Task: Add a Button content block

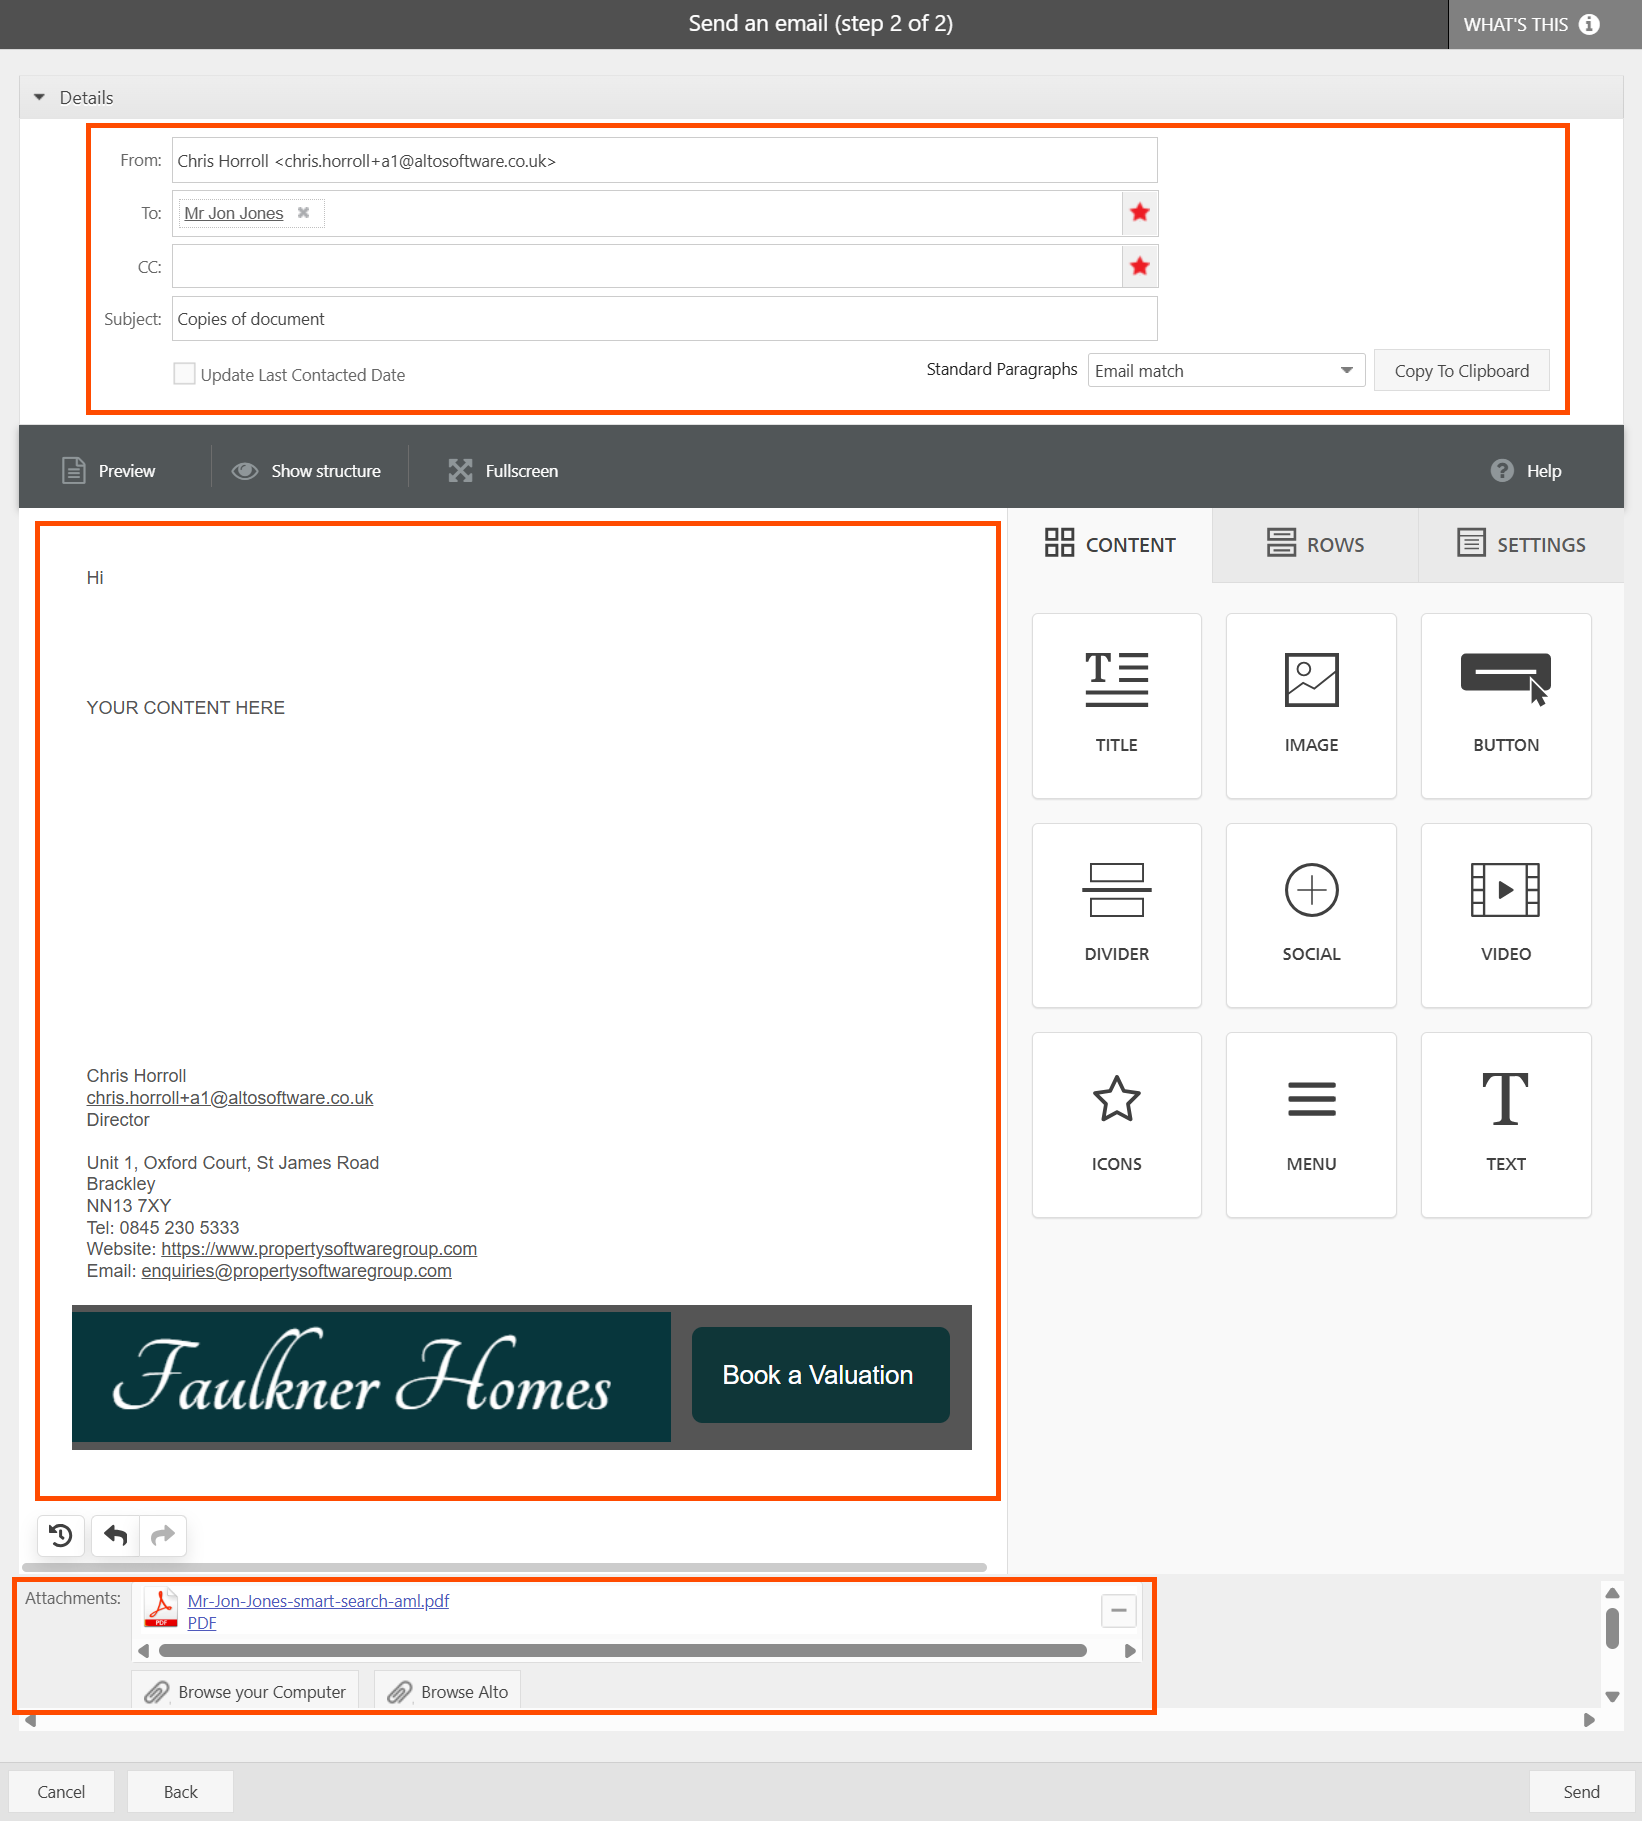Action: [x=1506, y=706]
